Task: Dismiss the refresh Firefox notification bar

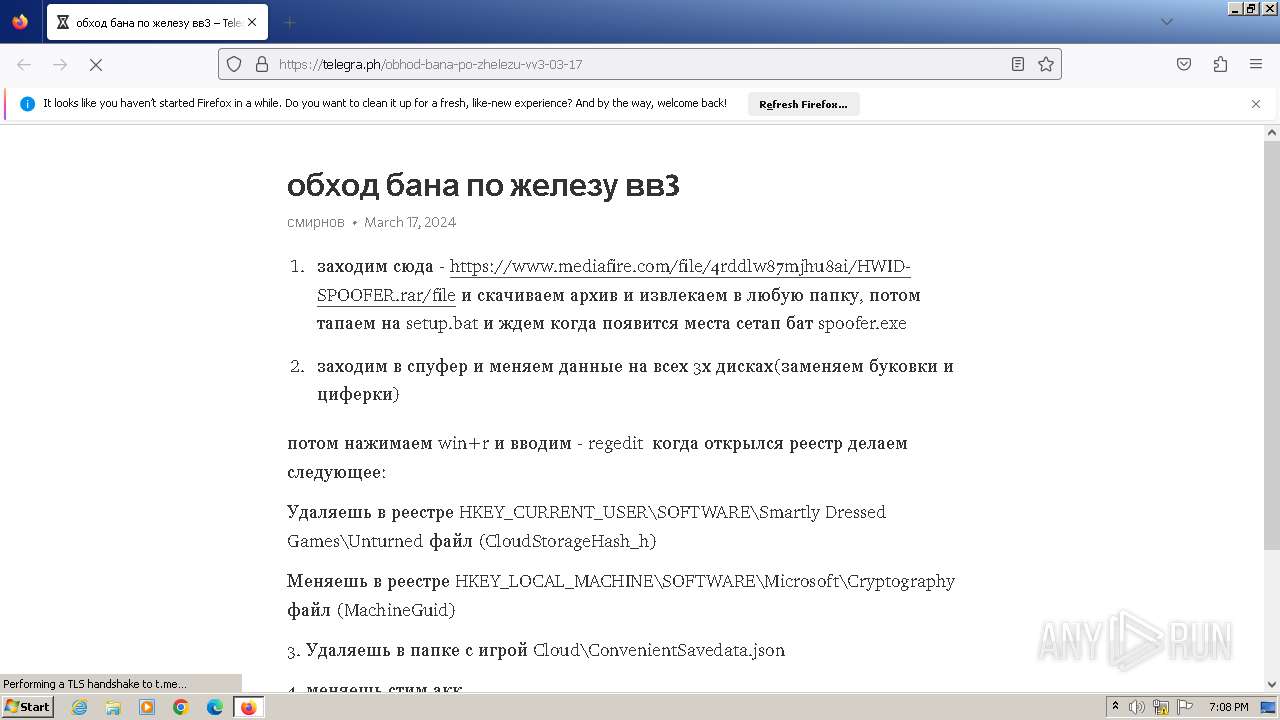Action: [x=1256, y=104]
